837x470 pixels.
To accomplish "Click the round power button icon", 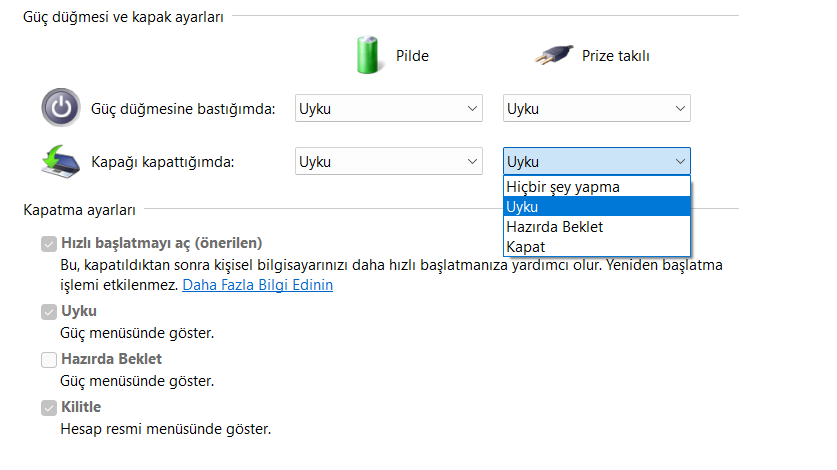I will click(x=61, y=107).
